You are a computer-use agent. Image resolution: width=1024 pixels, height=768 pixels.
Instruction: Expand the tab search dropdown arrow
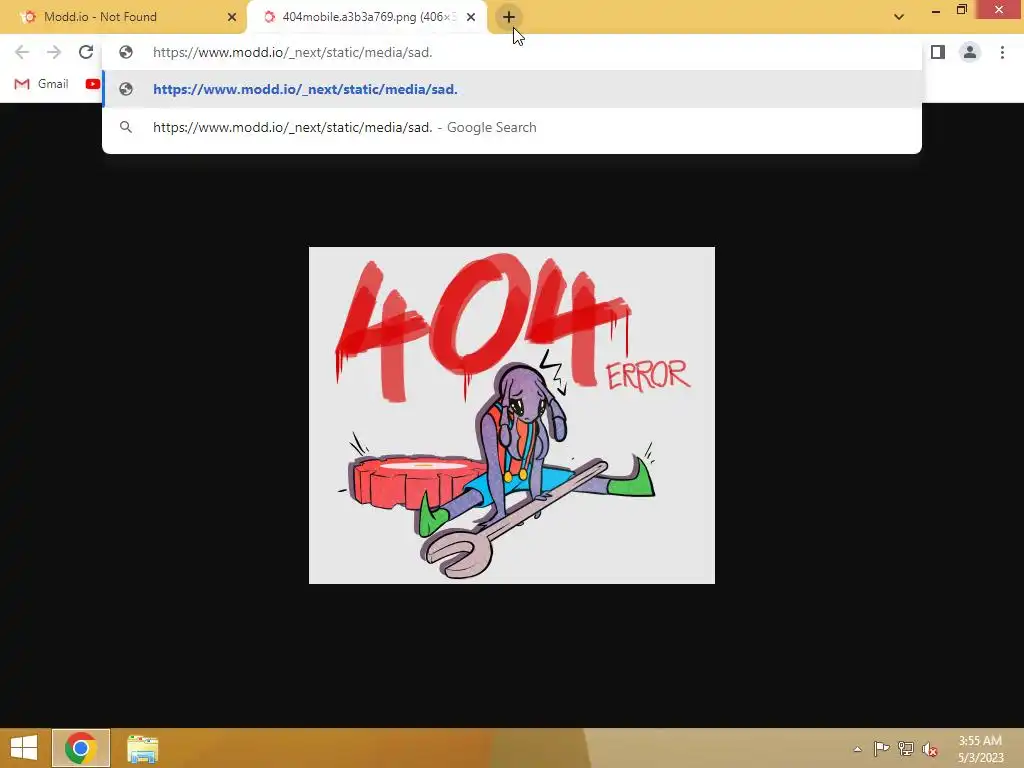pyautogui.click(x=899, y=17)
